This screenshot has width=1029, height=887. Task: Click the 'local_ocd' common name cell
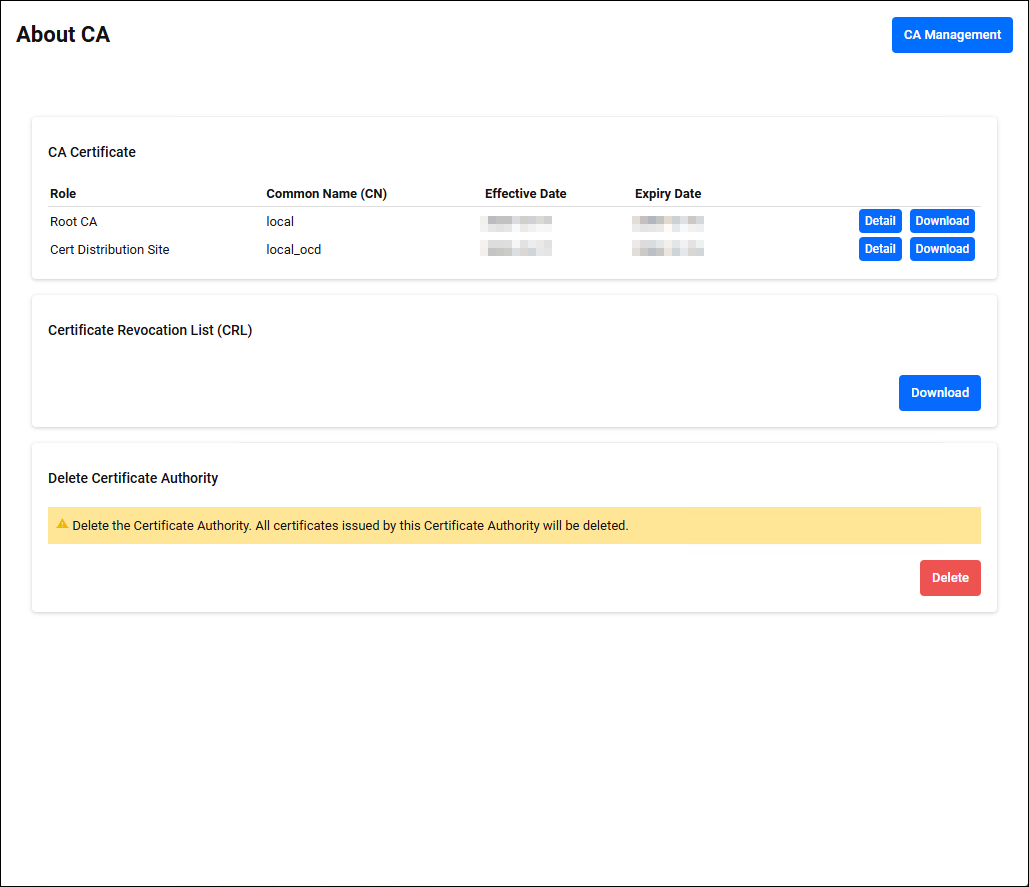point(293,250)
